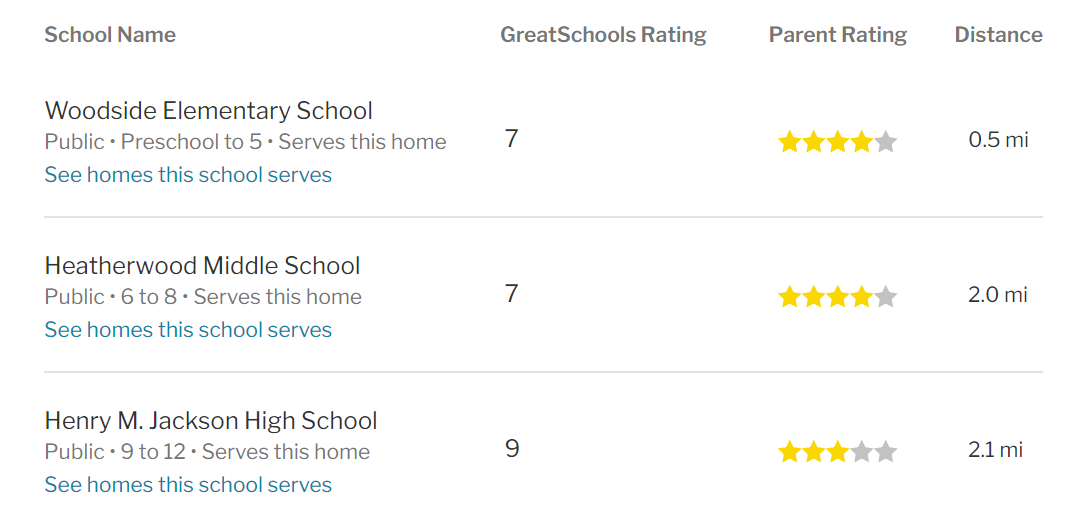Image resolution: width=1078 pixels, height=532 pixels.
Task: Click Henry M. Jackson's grey fourth star
Action: (x=862, y=452)
